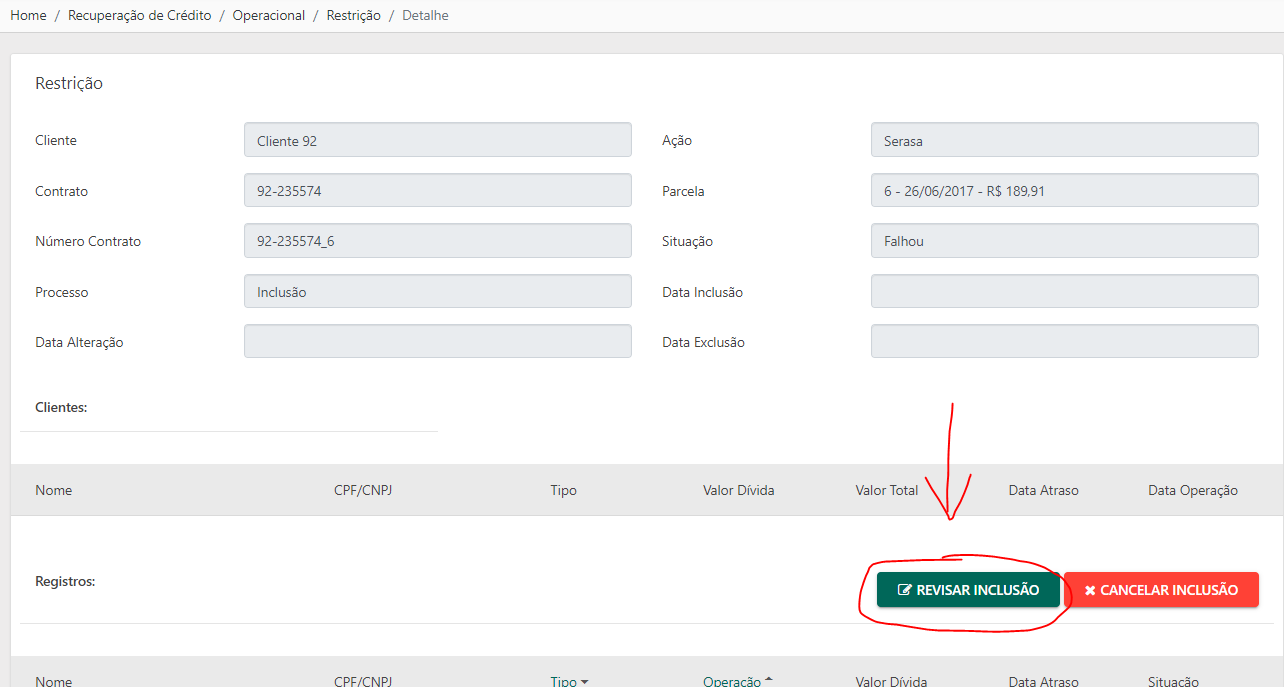Open Operacional breadcrumb link
Screen dimensions: 1284x687
(x=269, y=16)
